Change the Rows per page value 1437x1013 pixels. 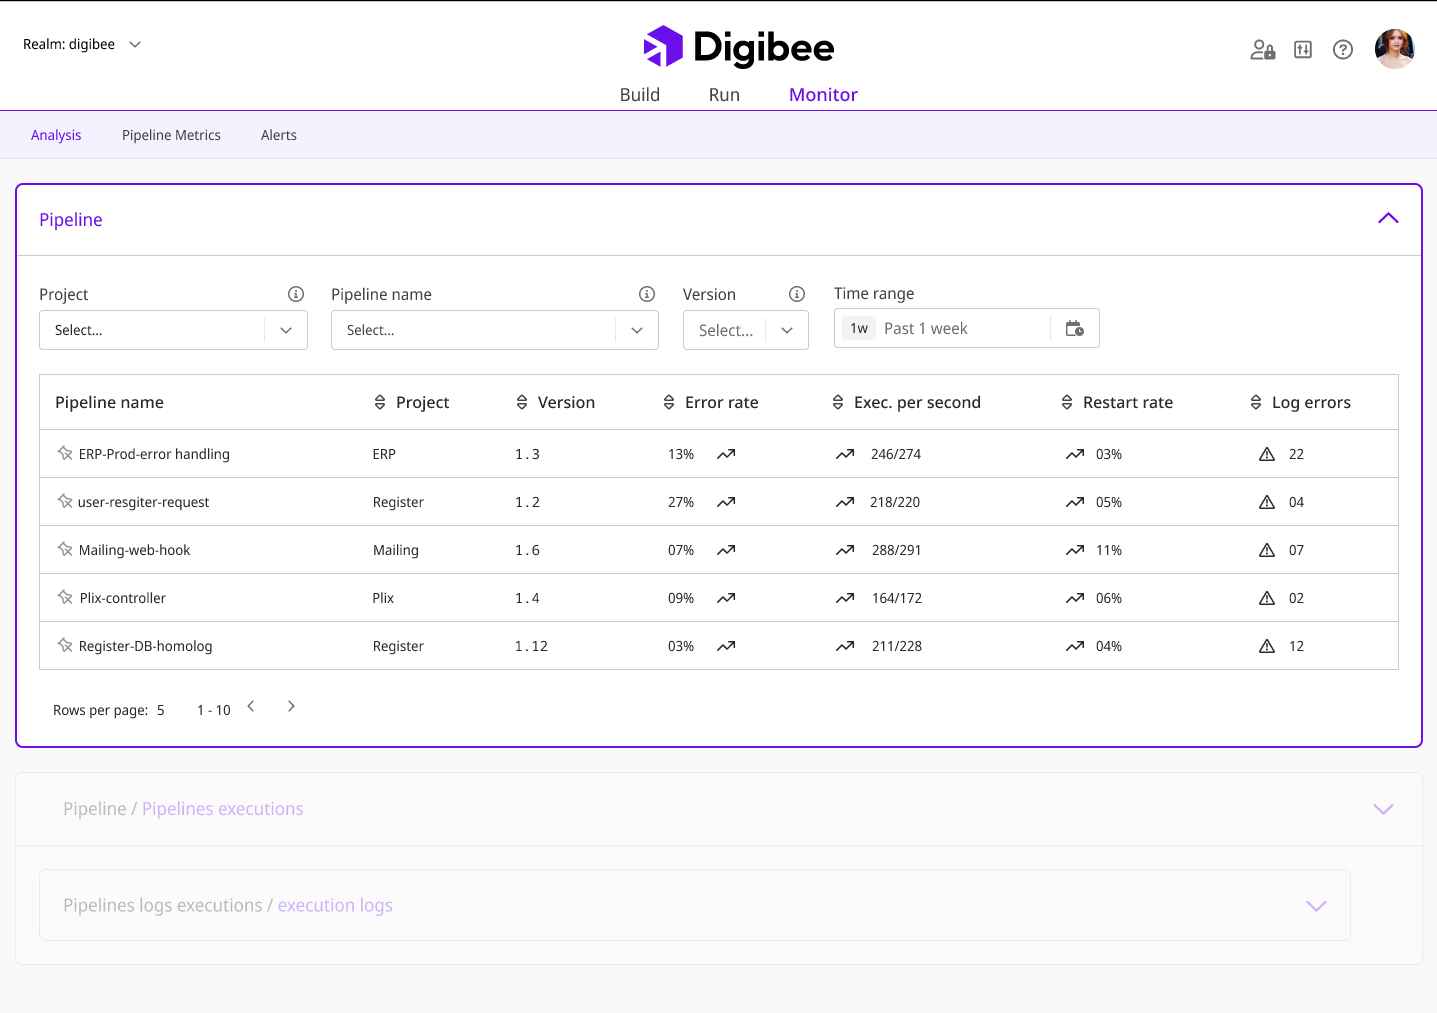[x=161, y=710]
